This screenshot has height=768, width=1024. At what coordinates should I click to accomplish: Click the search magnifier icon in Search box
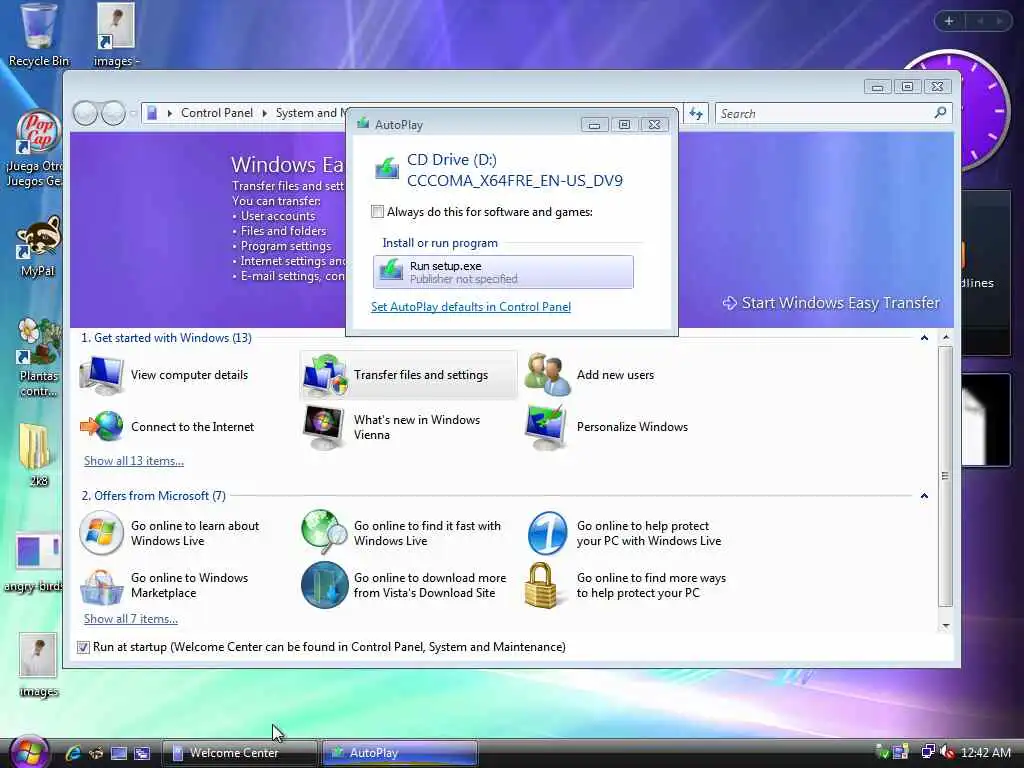click(x=940, y=113)
